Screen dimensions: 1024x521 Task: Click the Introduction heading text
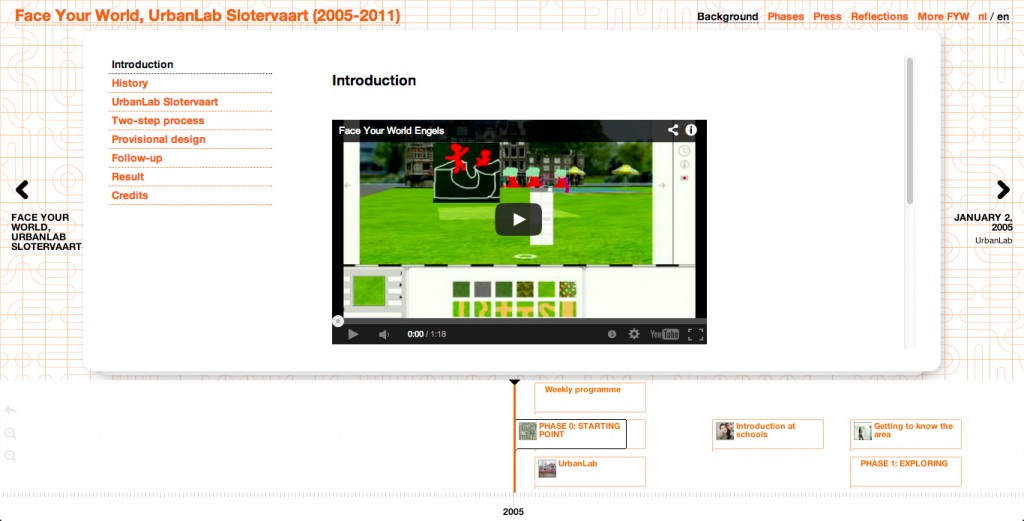pyautogui.click(x=374, y=80)
